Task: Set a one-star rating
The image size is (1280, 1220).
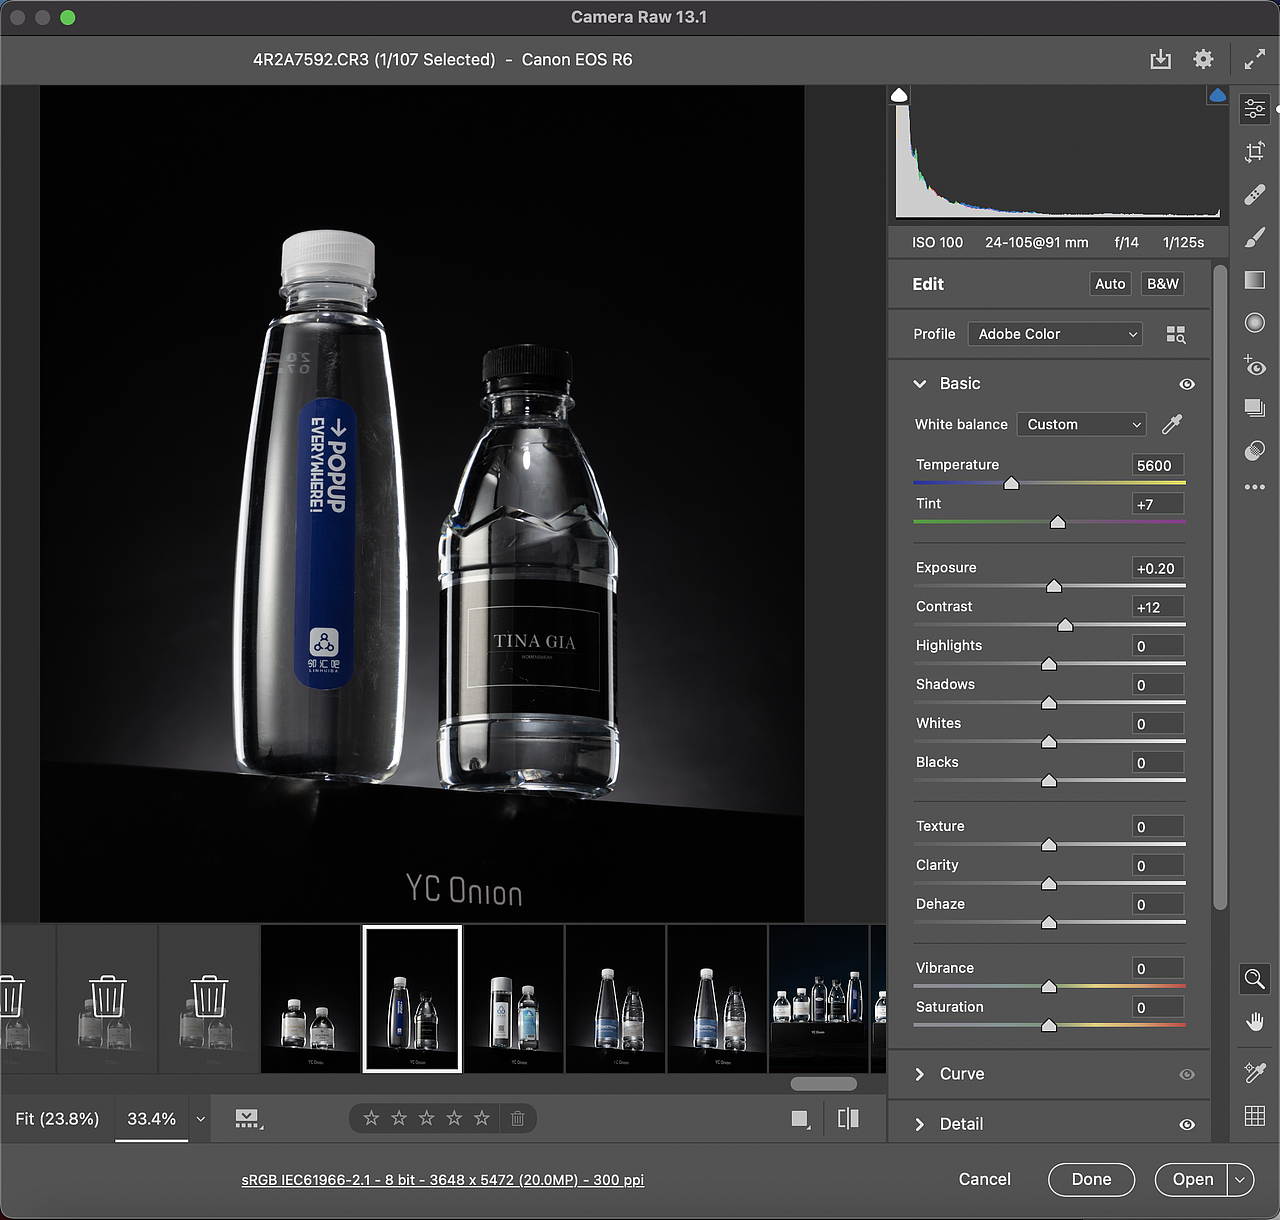Action: pos(371,1118)
